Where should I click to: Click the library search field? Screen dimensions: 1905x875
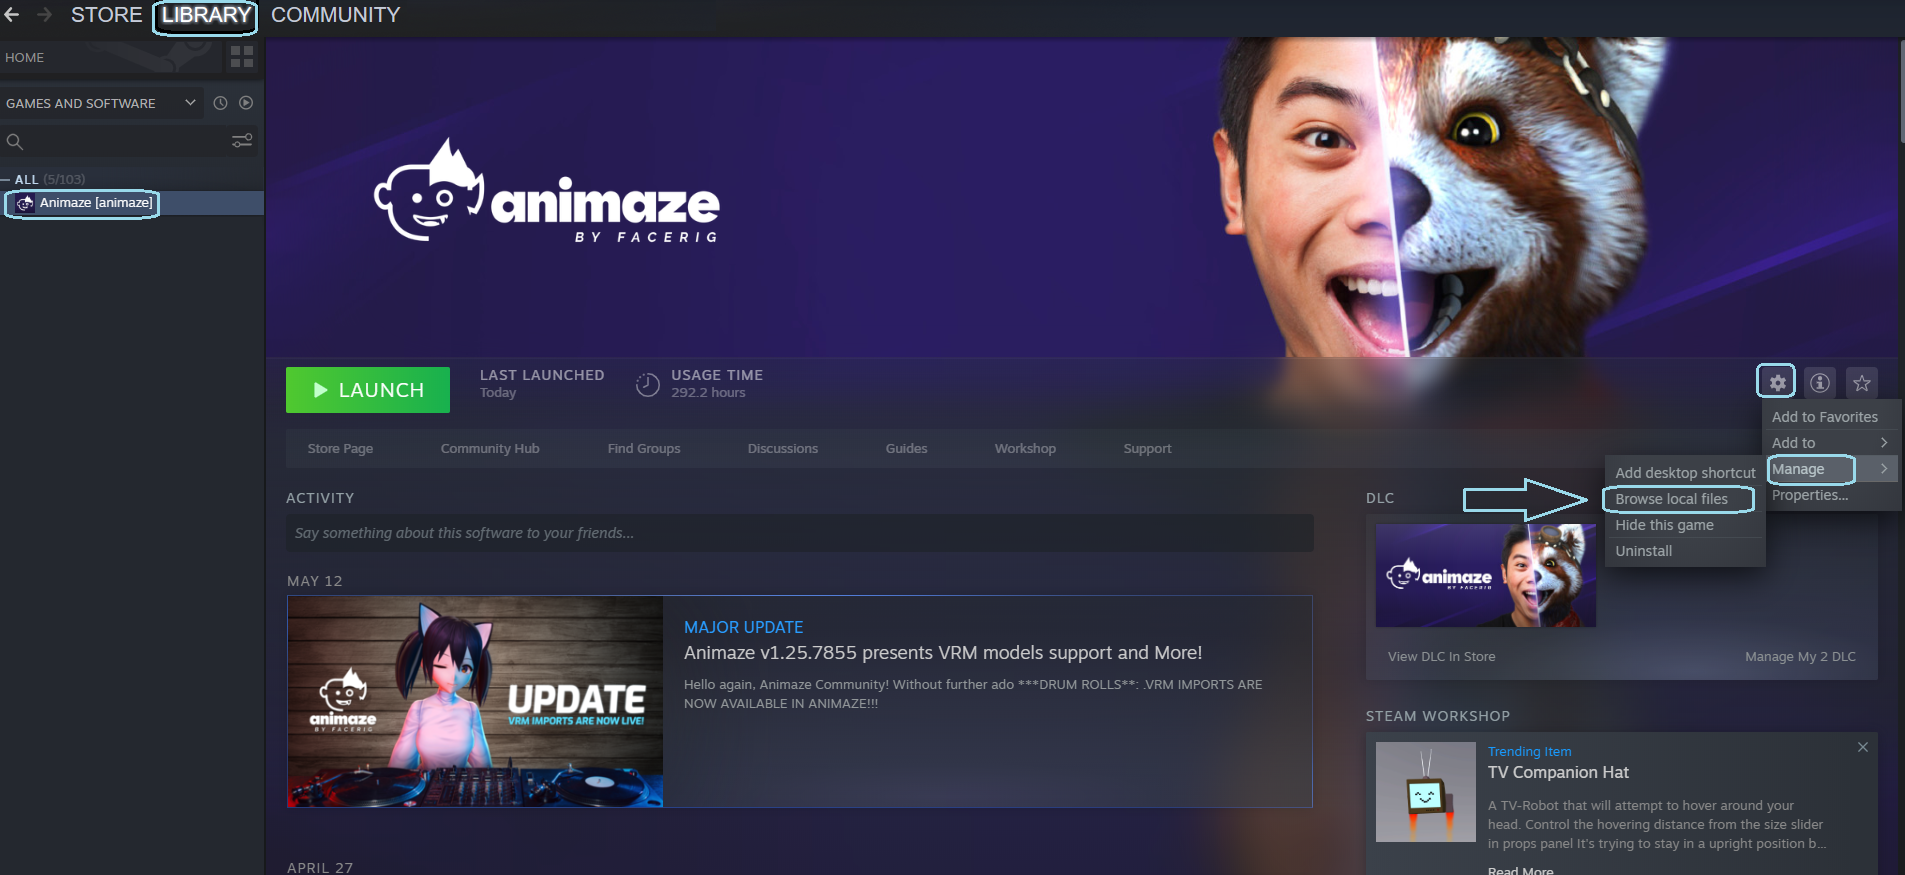click(x=128, y=141)
